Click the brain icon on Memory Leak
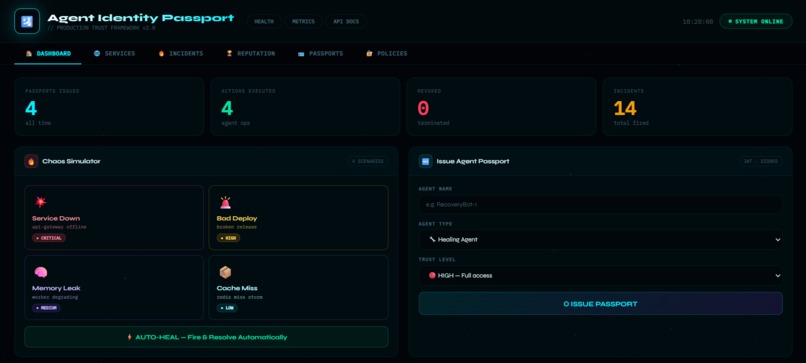This screenshot has height=363, width=806. (x=41, y=273)
